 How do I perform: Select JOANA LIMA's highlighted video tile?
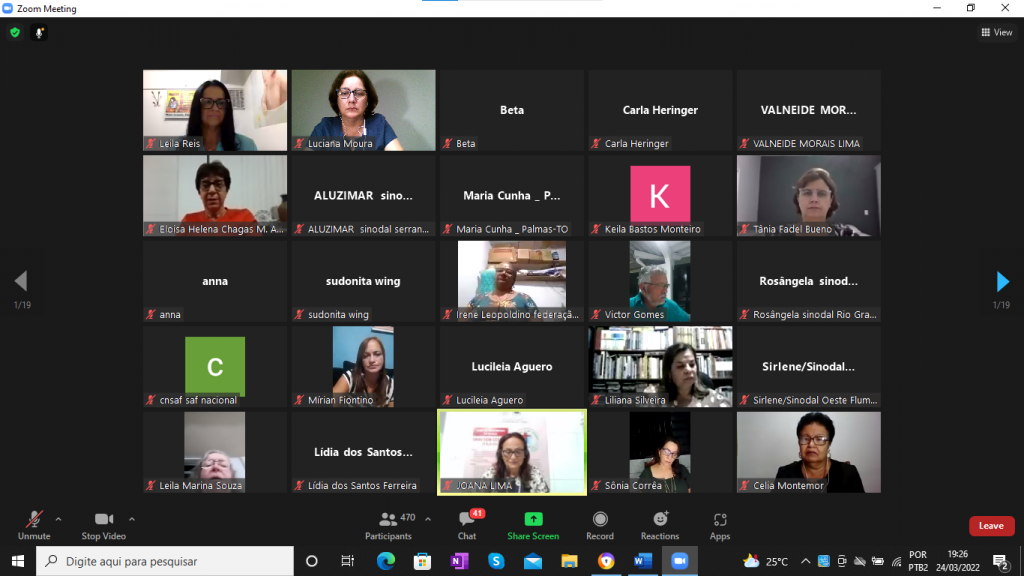click(512, 452)
